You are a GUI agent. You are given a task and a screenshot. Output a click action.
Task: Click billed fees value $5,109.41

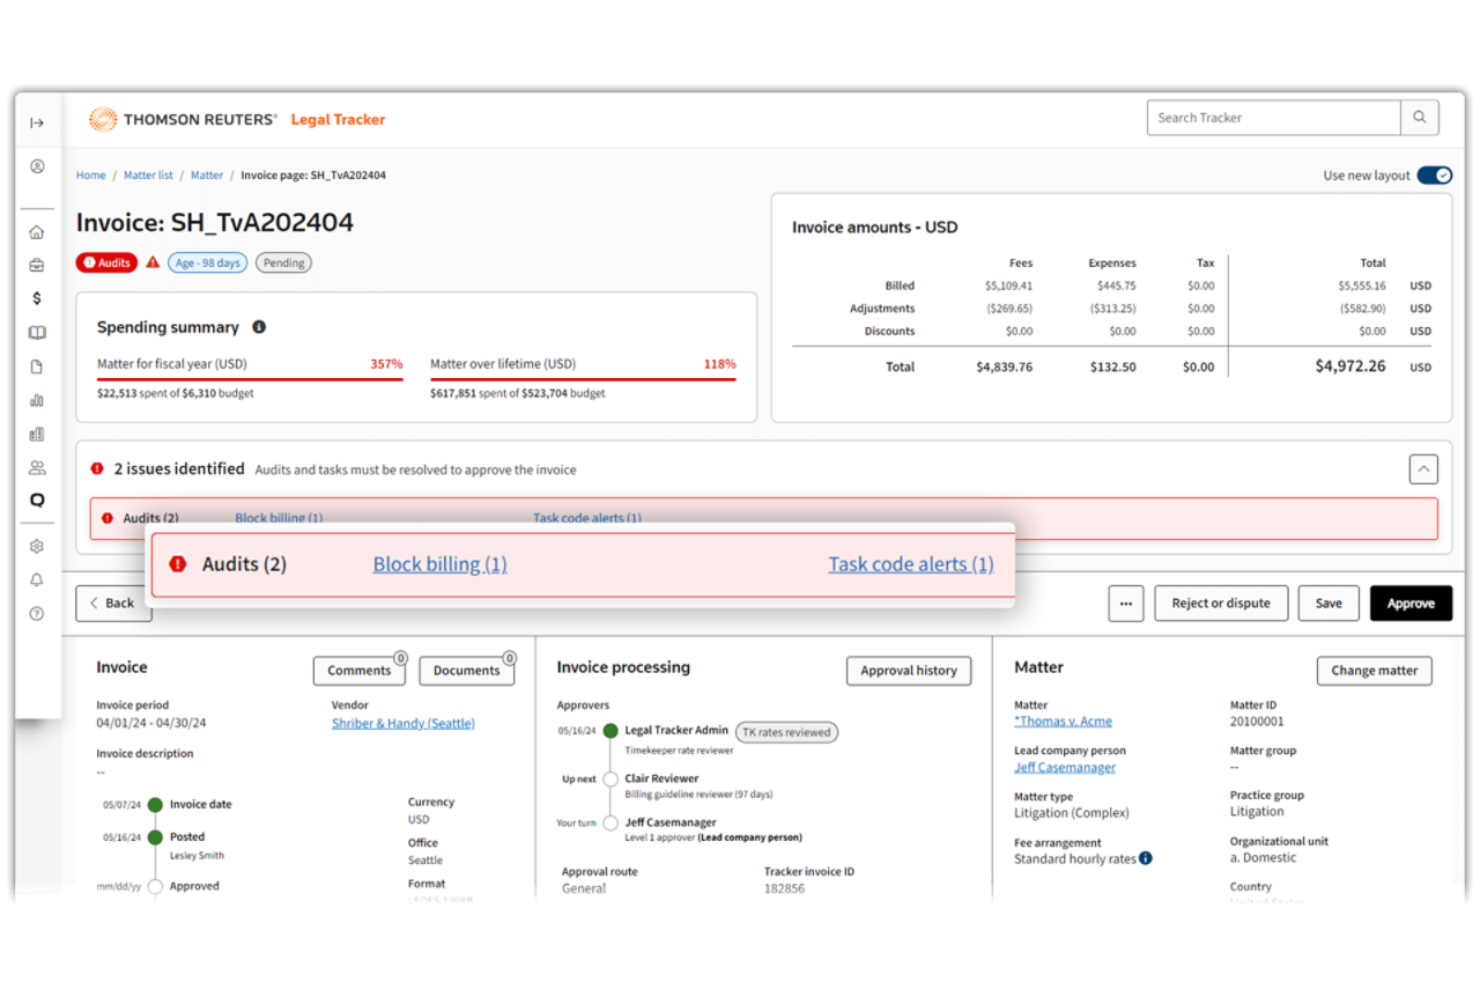[1008, 286]
